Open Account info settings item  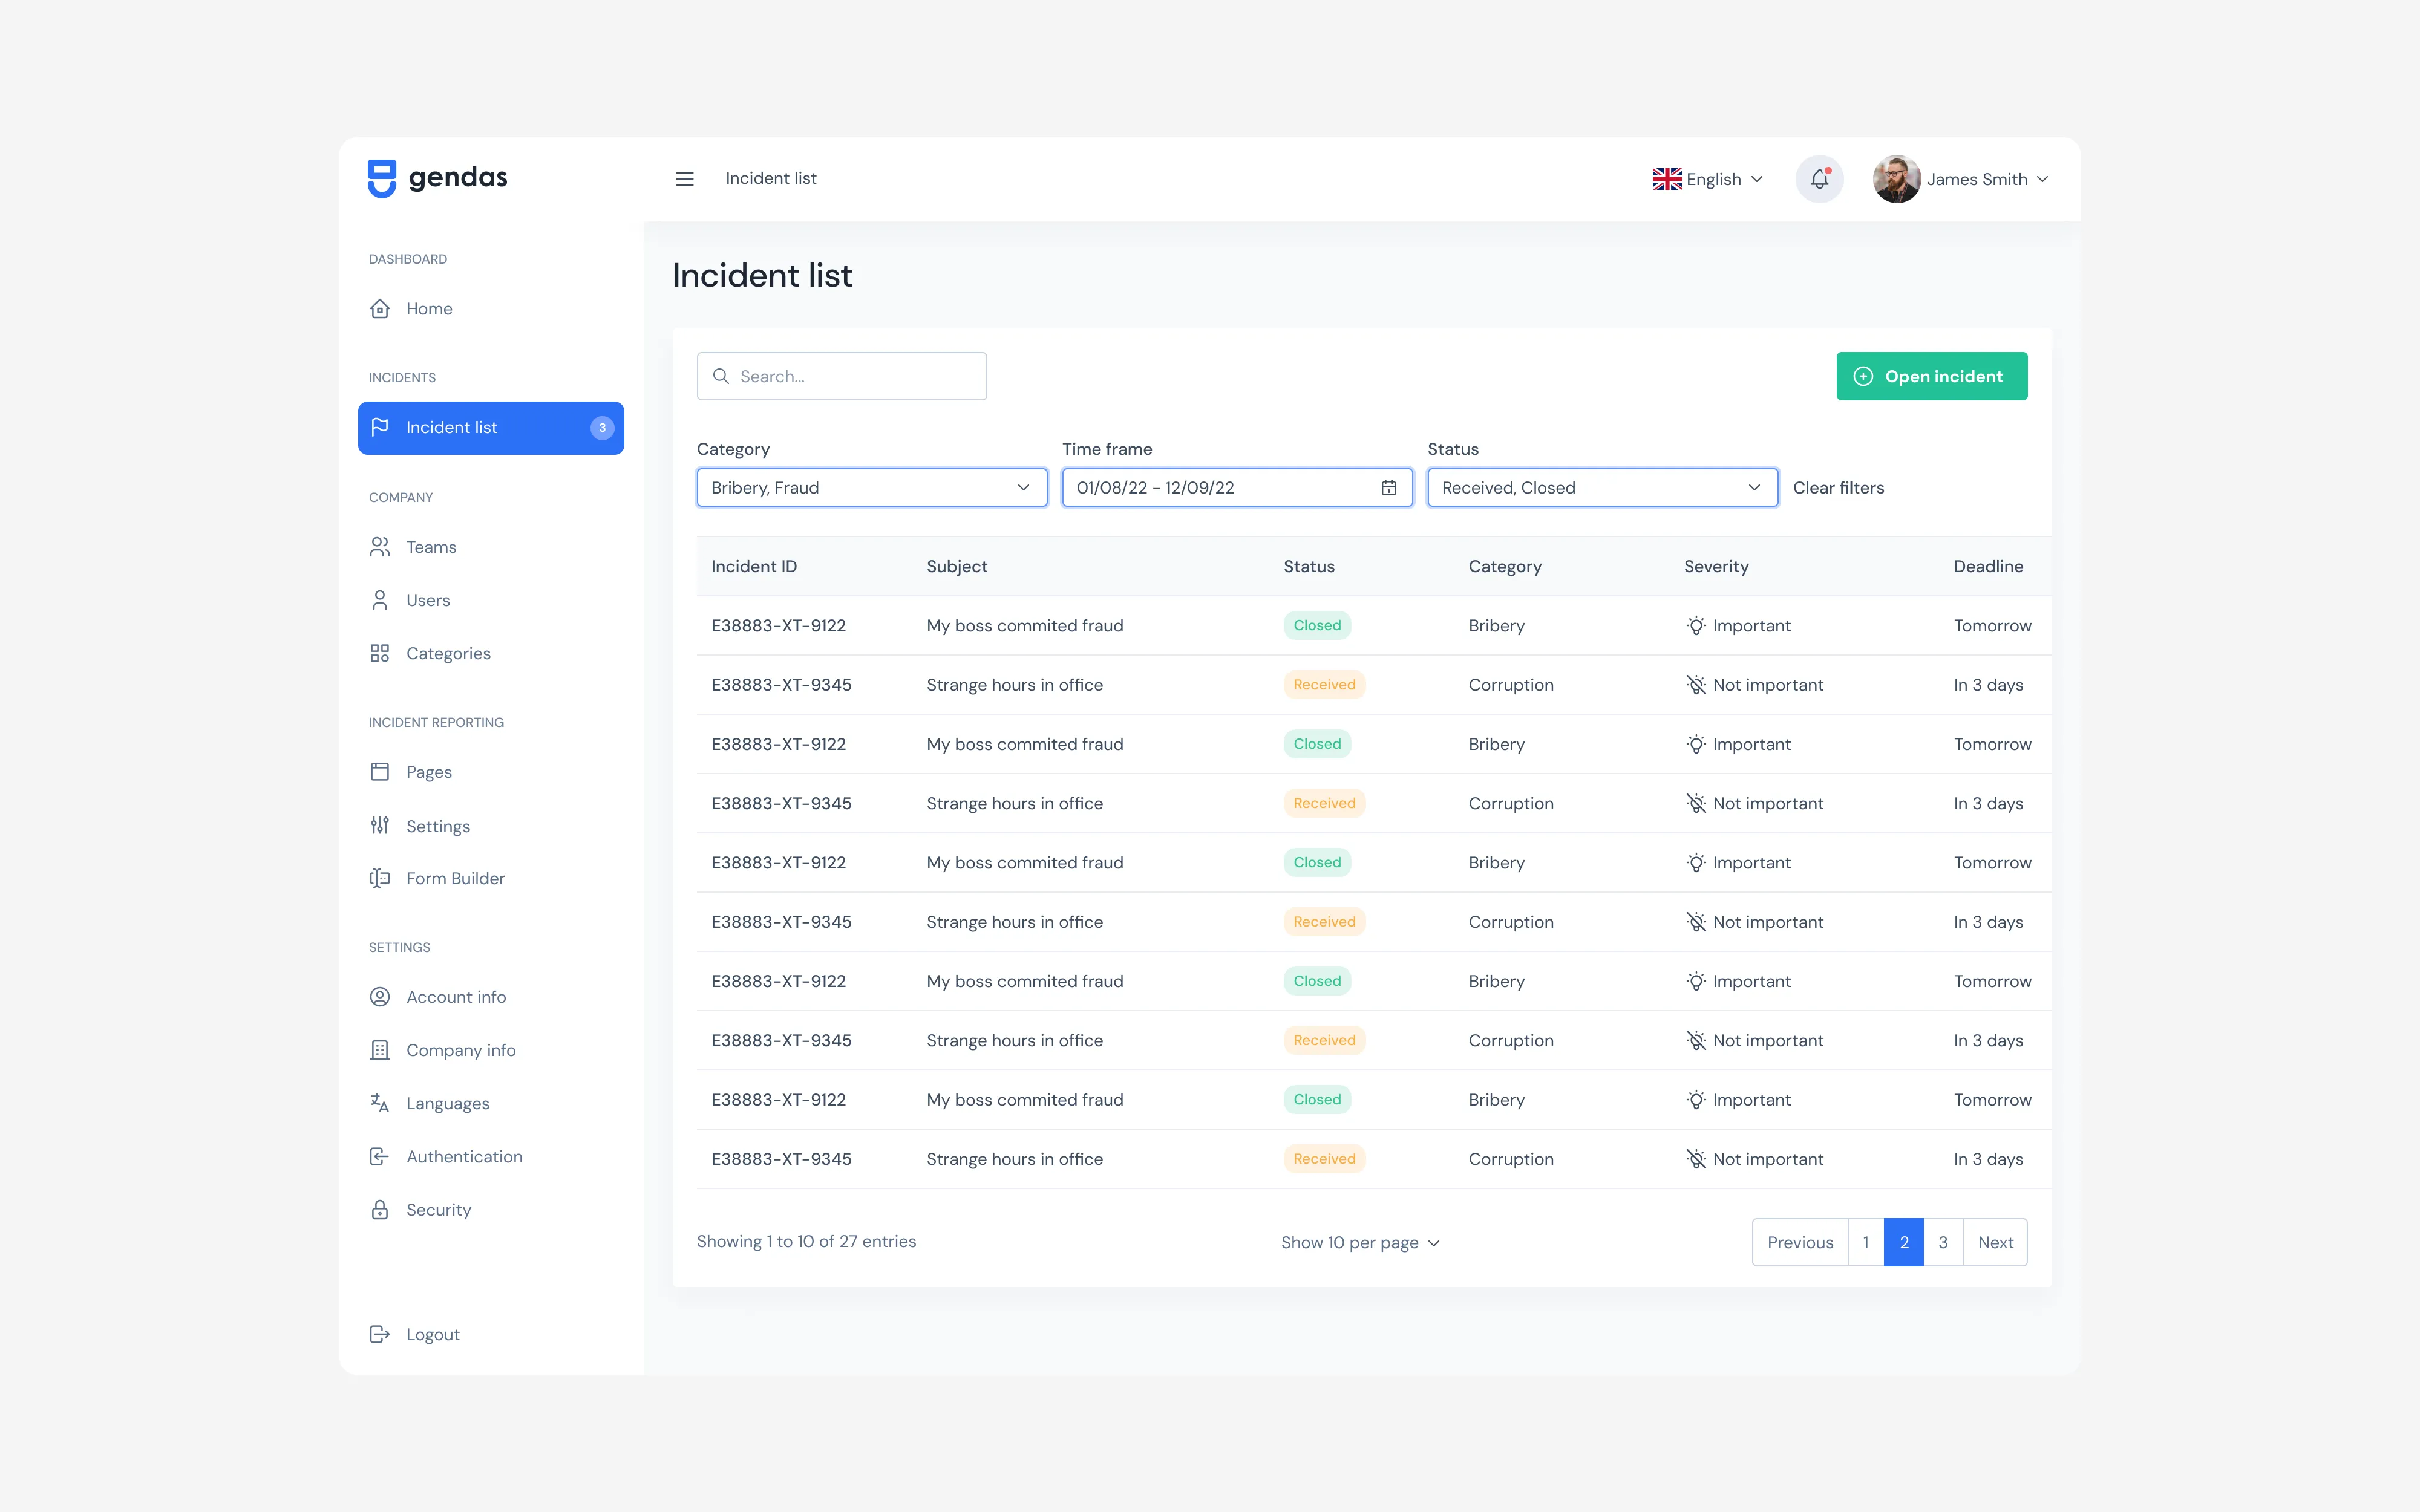[x=491, y=997]
